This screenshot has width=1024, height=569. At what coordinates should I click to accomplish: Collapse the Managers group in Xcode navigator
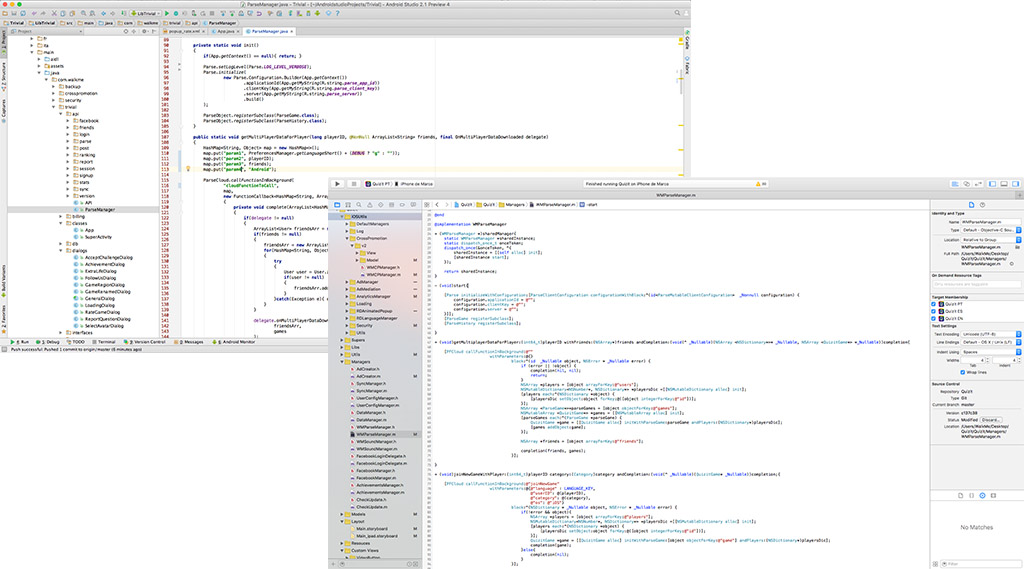tap(342, 361)
